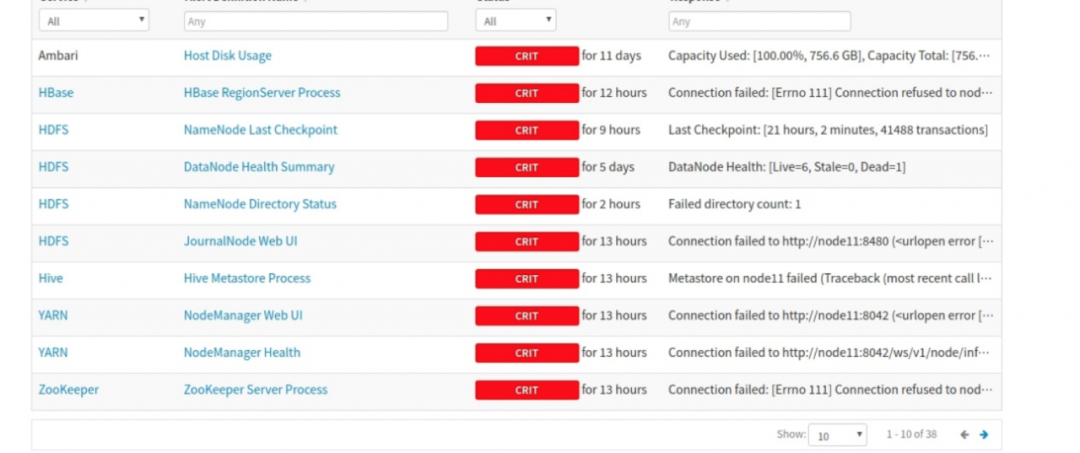Viewport: 1080px width, 453px height.
Task: Open YARN service in NodeManager Web UI row
Action: tap(53, 316)
